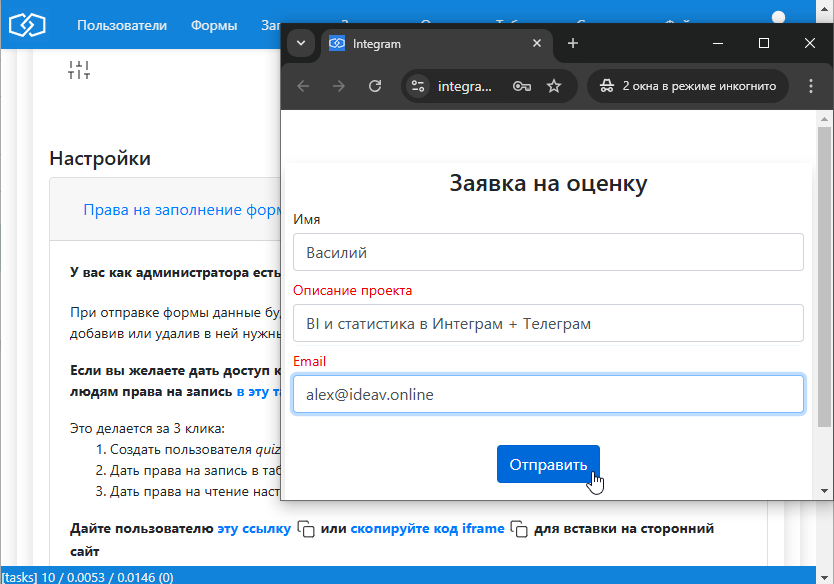Copy the form link icon

click(306, 529)
